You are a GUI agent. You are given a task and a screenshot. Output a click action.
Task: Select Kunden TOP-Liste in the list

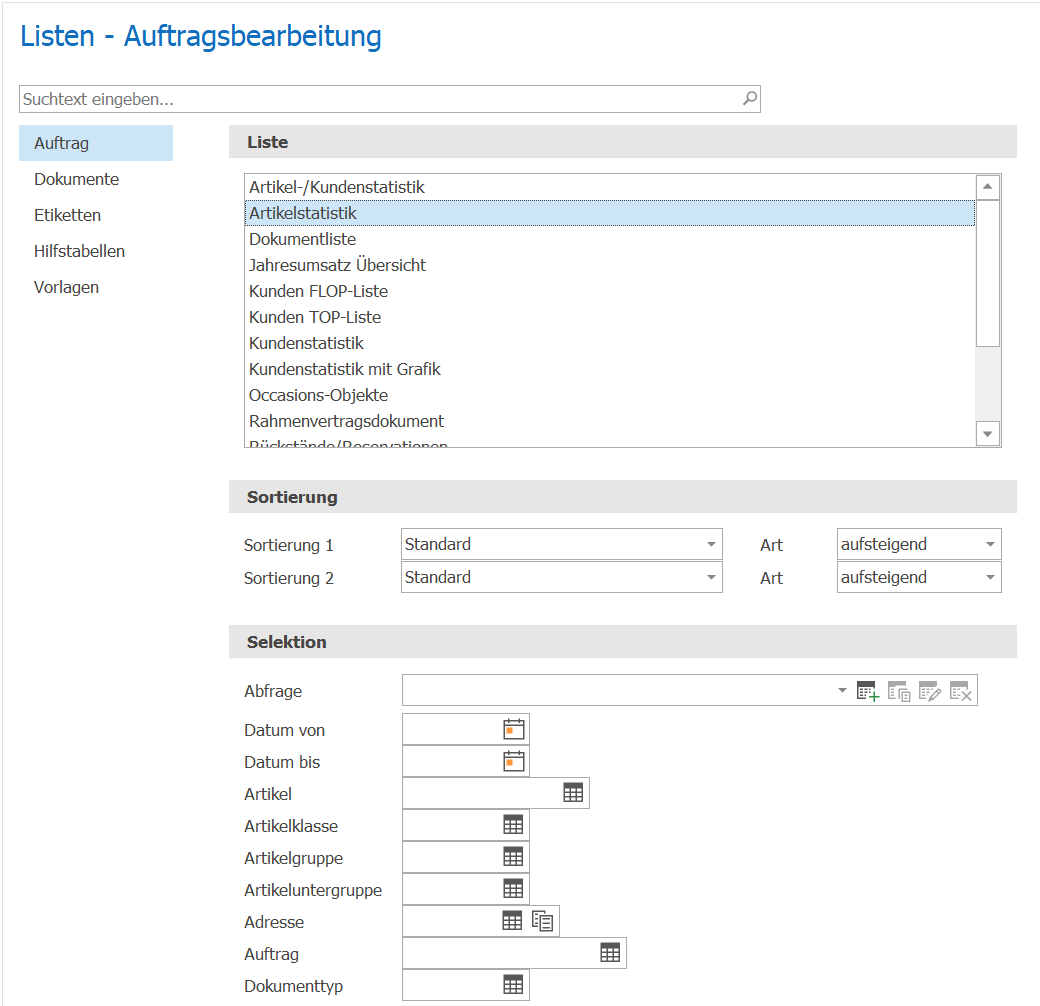point(610,317)
